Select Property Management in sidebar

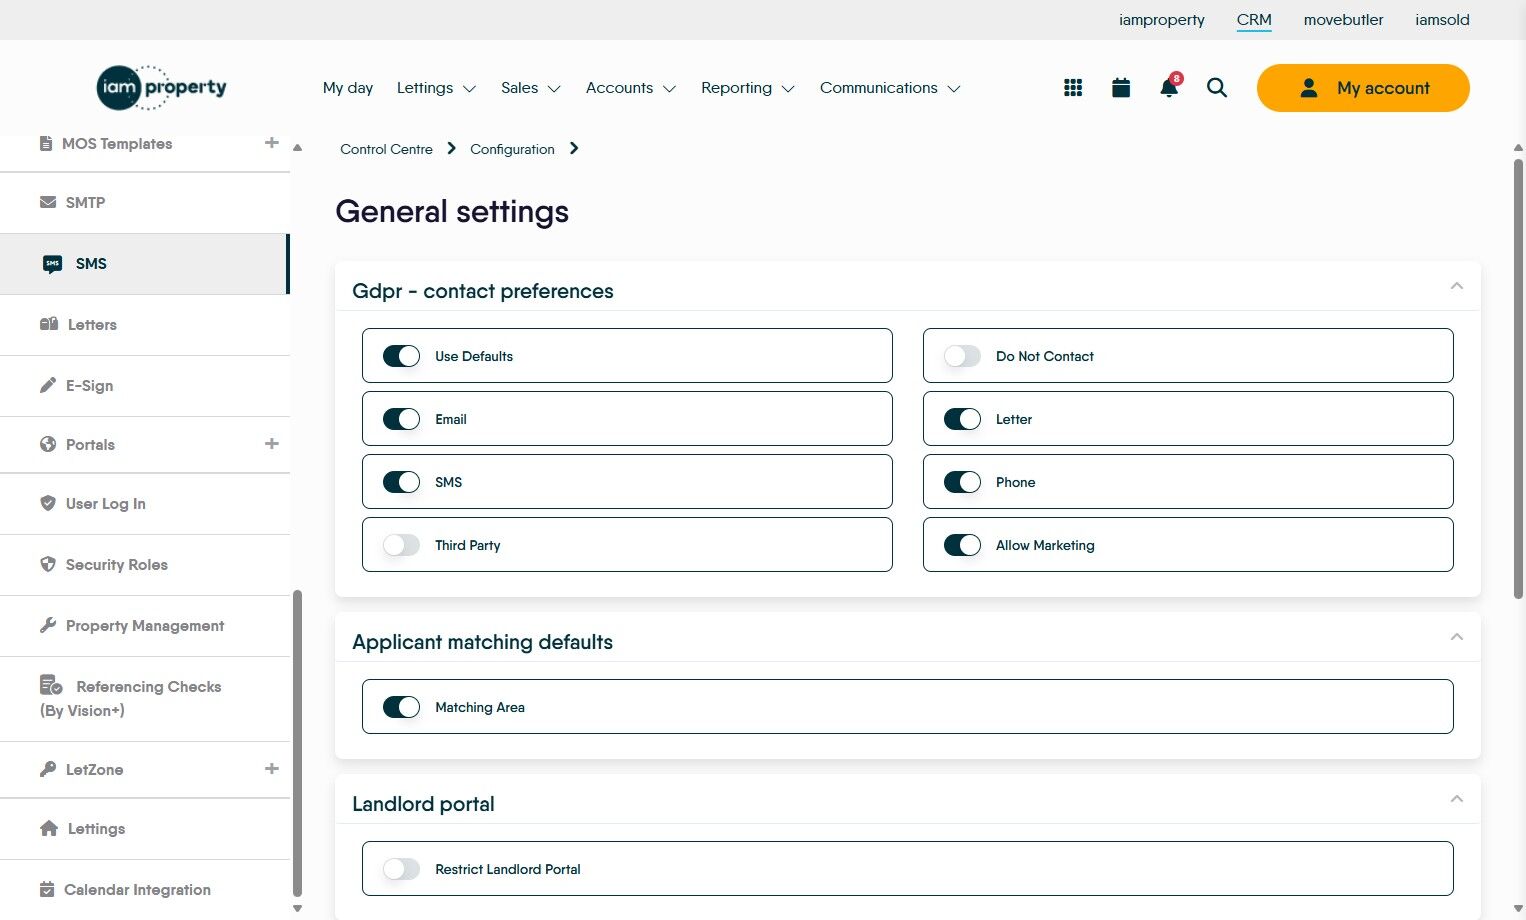tap(145, 626)
